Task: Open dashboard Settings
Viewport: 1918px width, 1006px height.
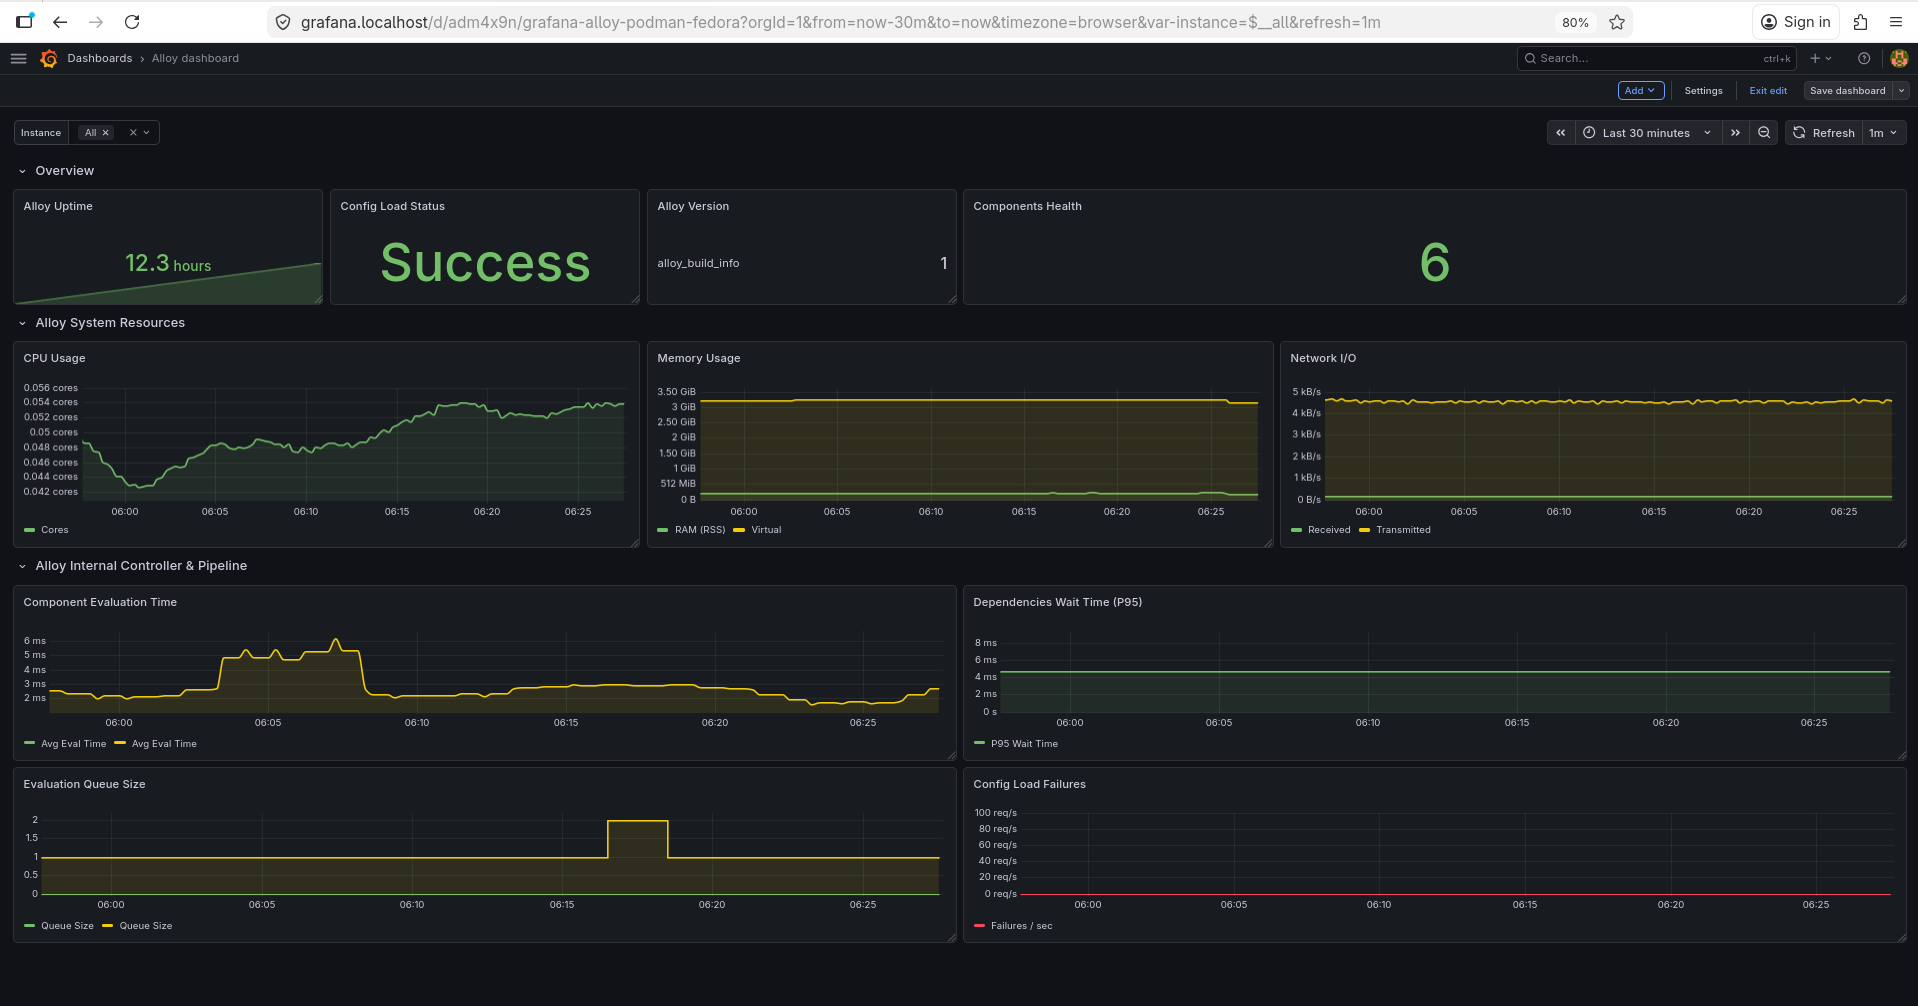Action: click(x=1703, y=90)
